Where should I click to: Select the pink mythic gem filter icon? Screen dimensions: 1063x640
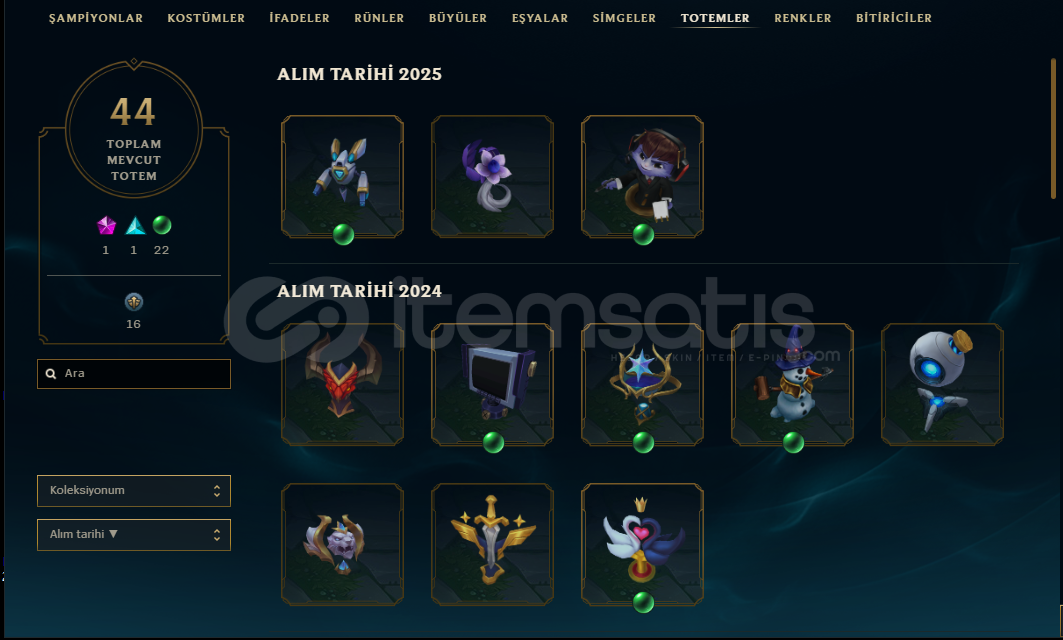[106, 225]
